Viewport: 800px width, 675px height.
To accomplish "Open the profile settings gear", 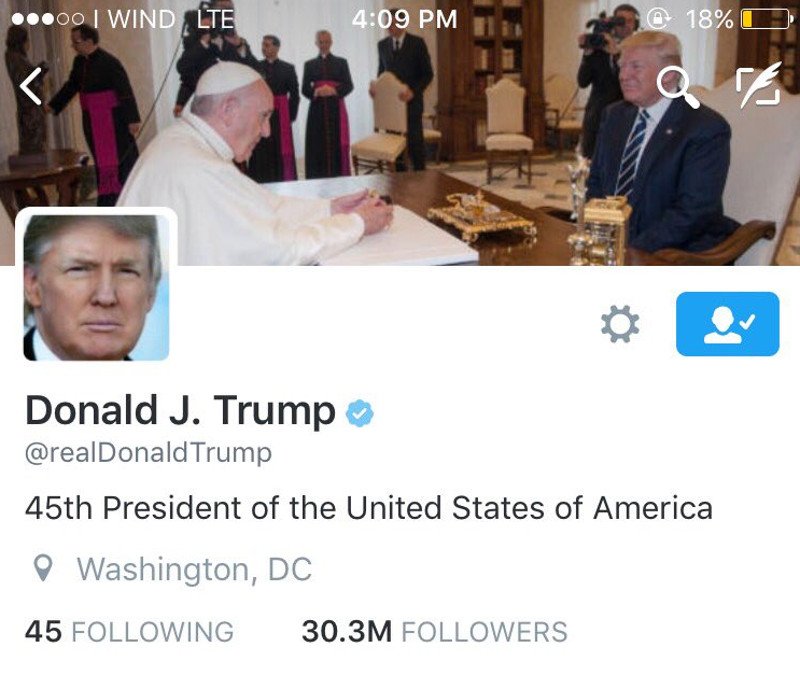I will pyautogui.click(x=619, y=323).
